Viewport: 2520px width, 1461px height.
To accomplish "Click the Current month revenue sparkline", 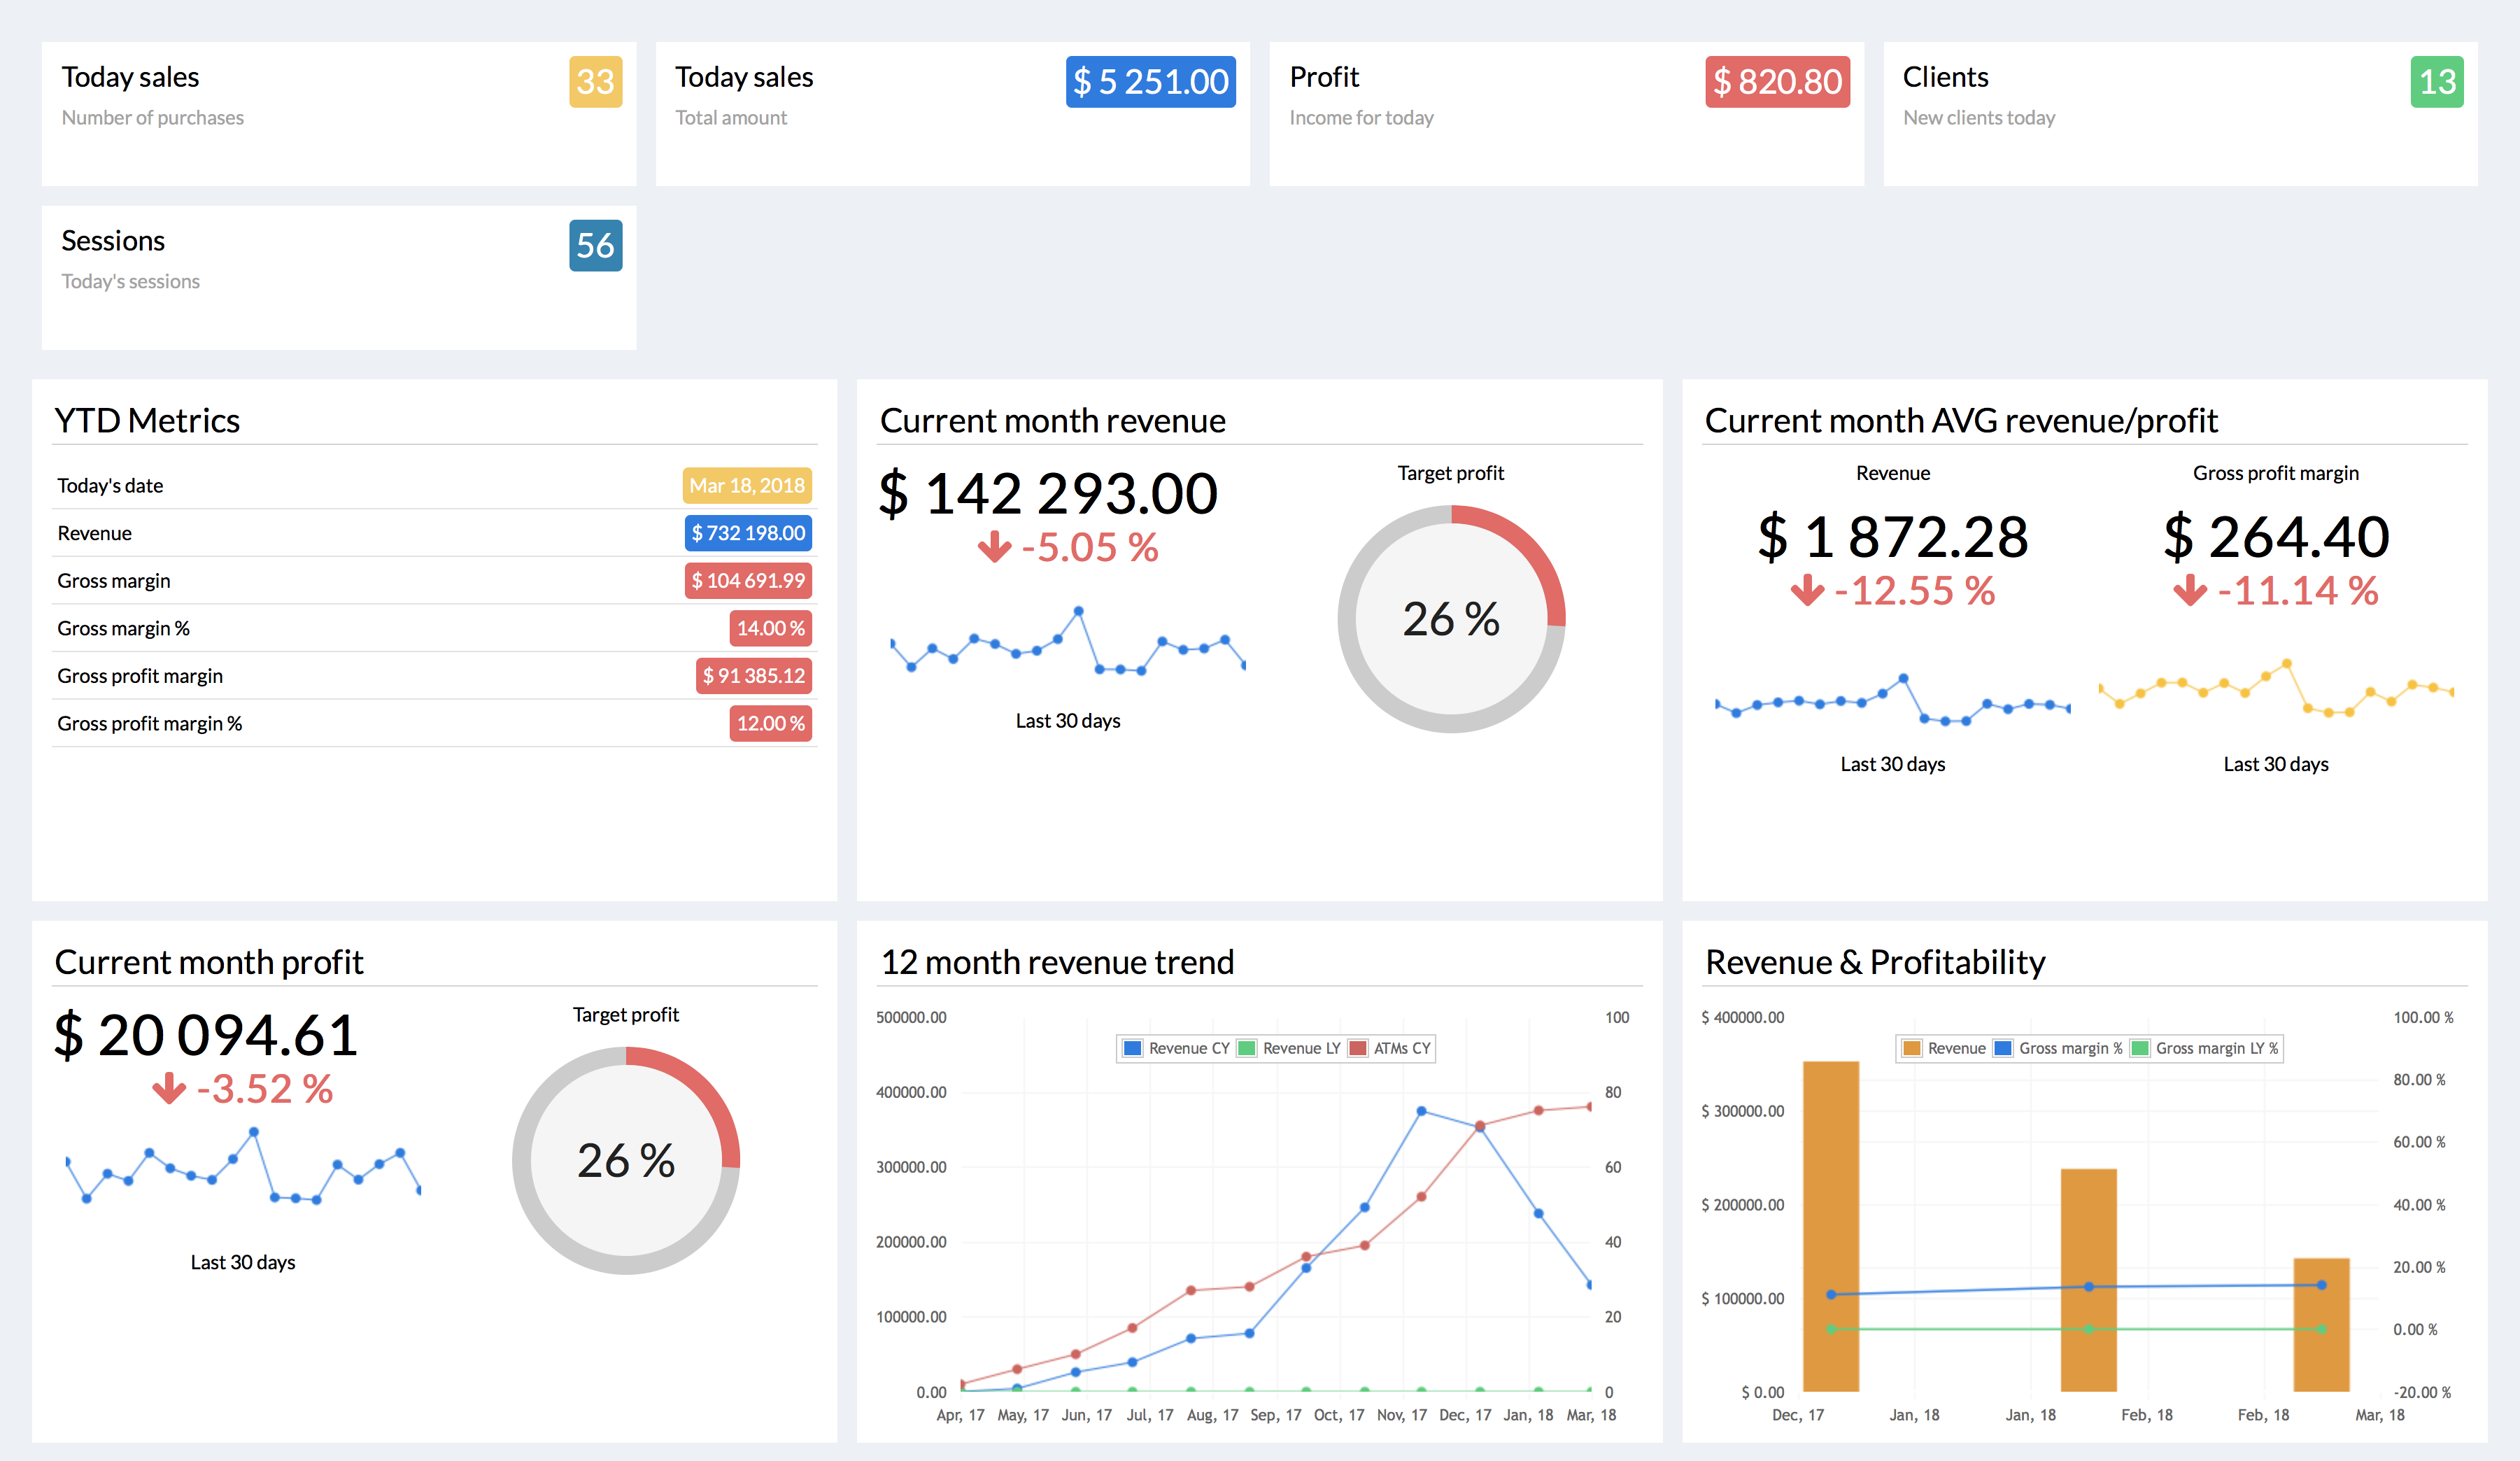I will pyautogui.click(x=1068, y=640).
